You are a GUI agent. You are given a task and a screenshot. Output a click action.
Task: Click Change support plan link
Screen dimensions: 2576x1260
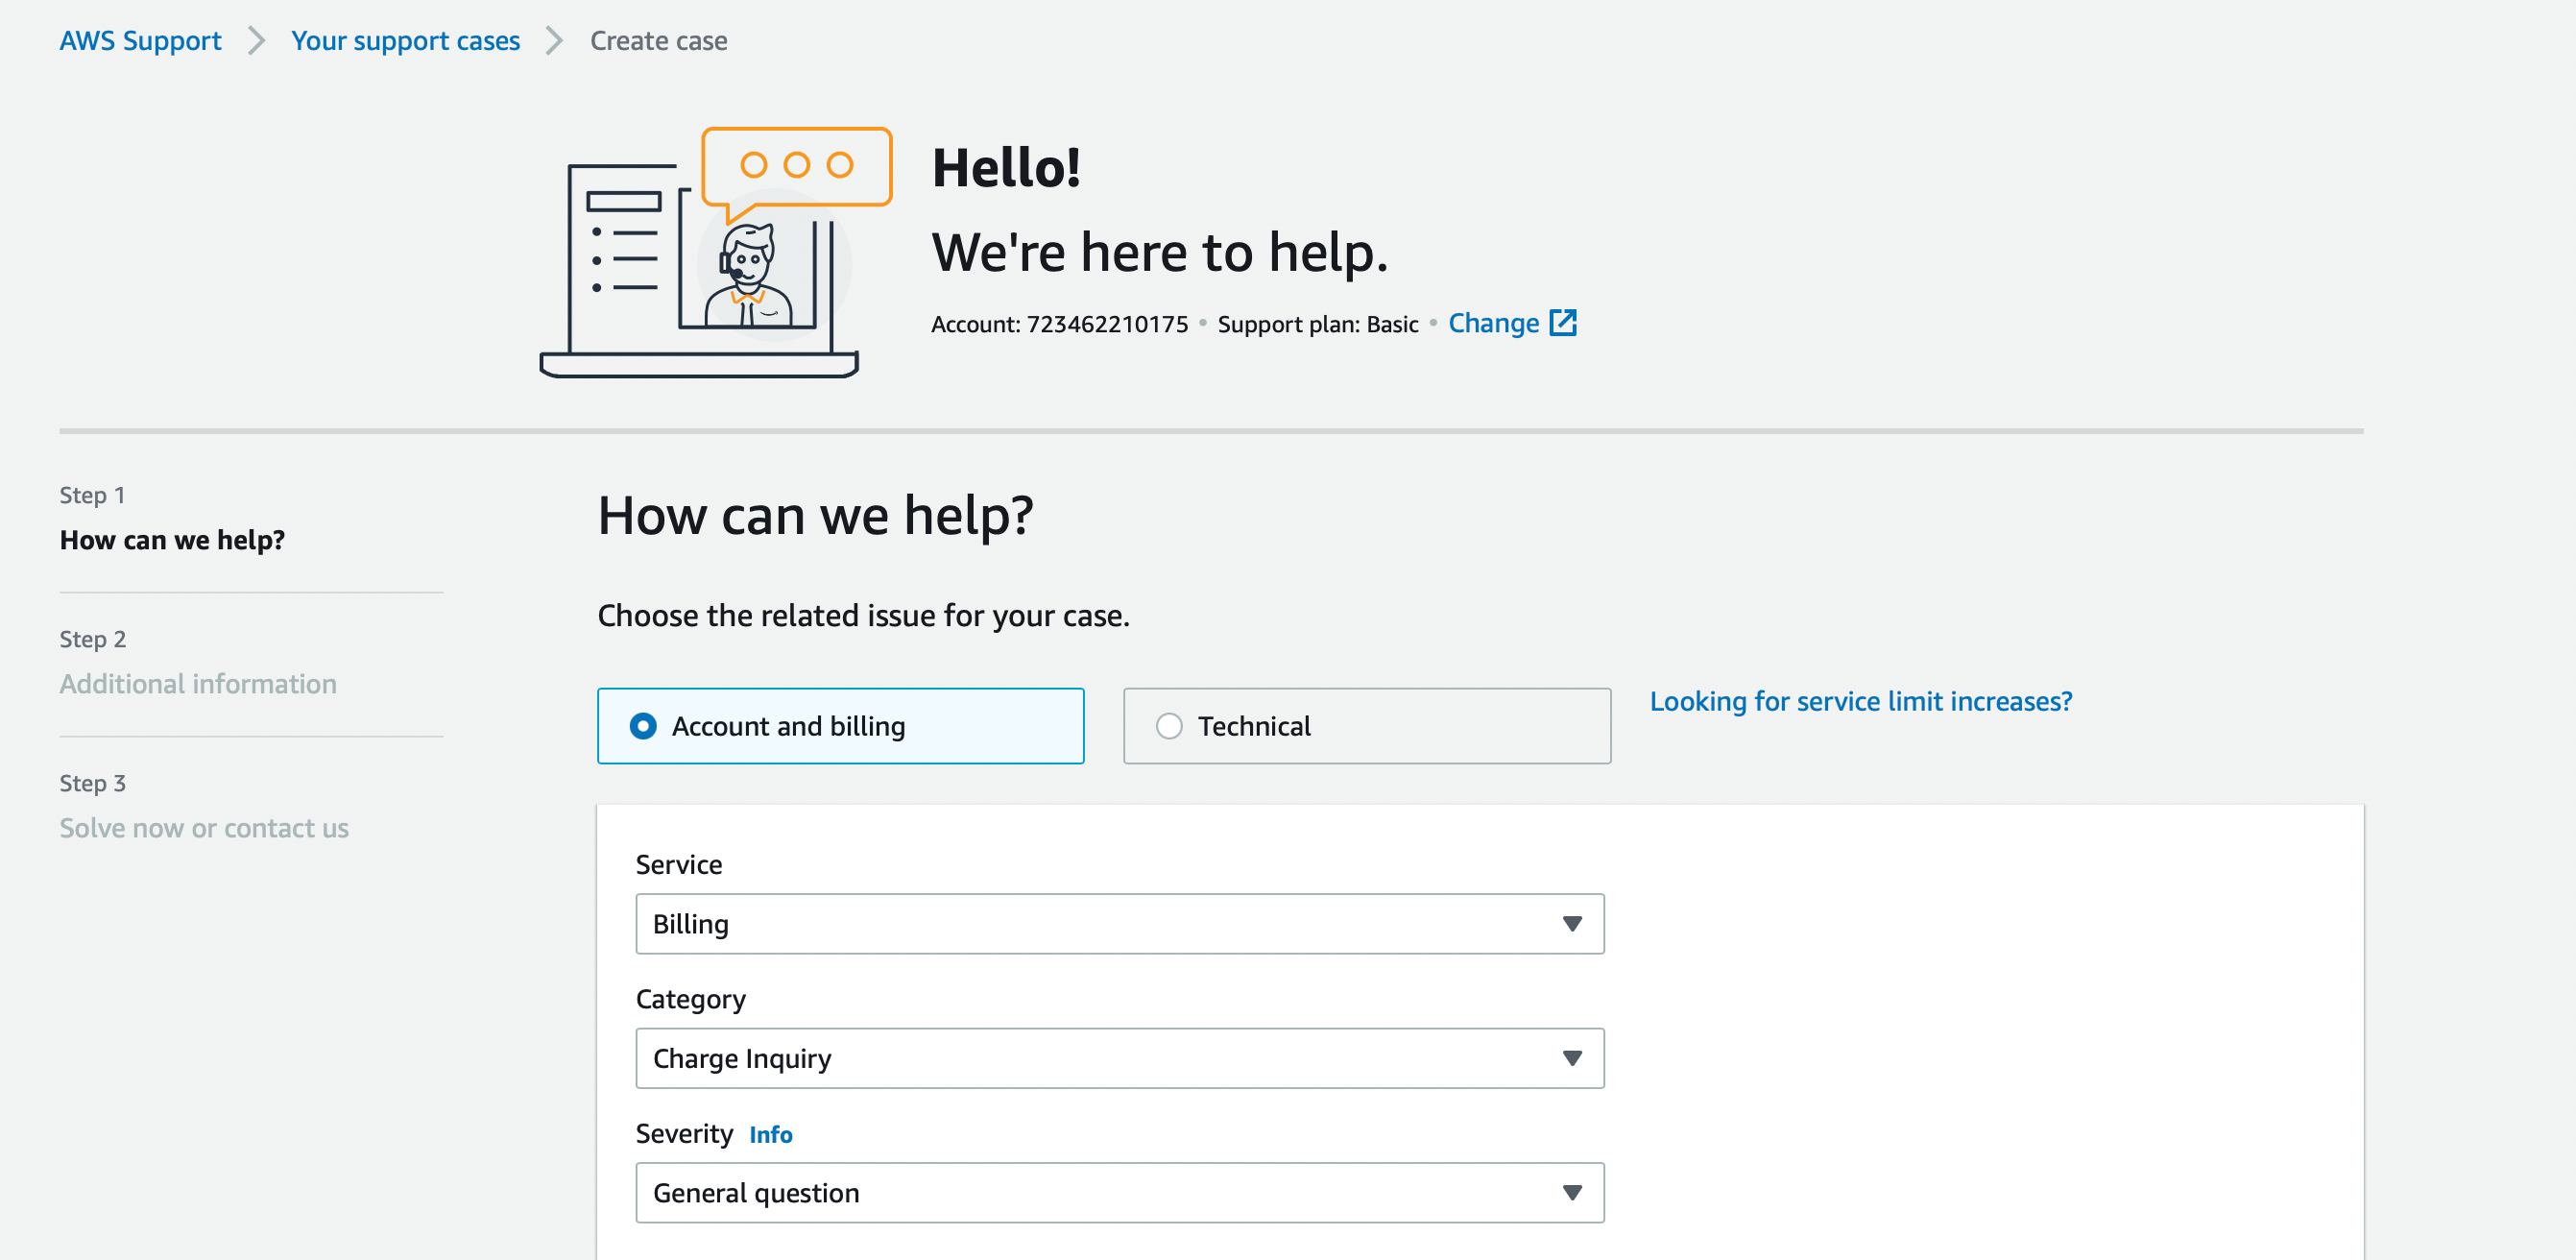tap(1493, 323)
